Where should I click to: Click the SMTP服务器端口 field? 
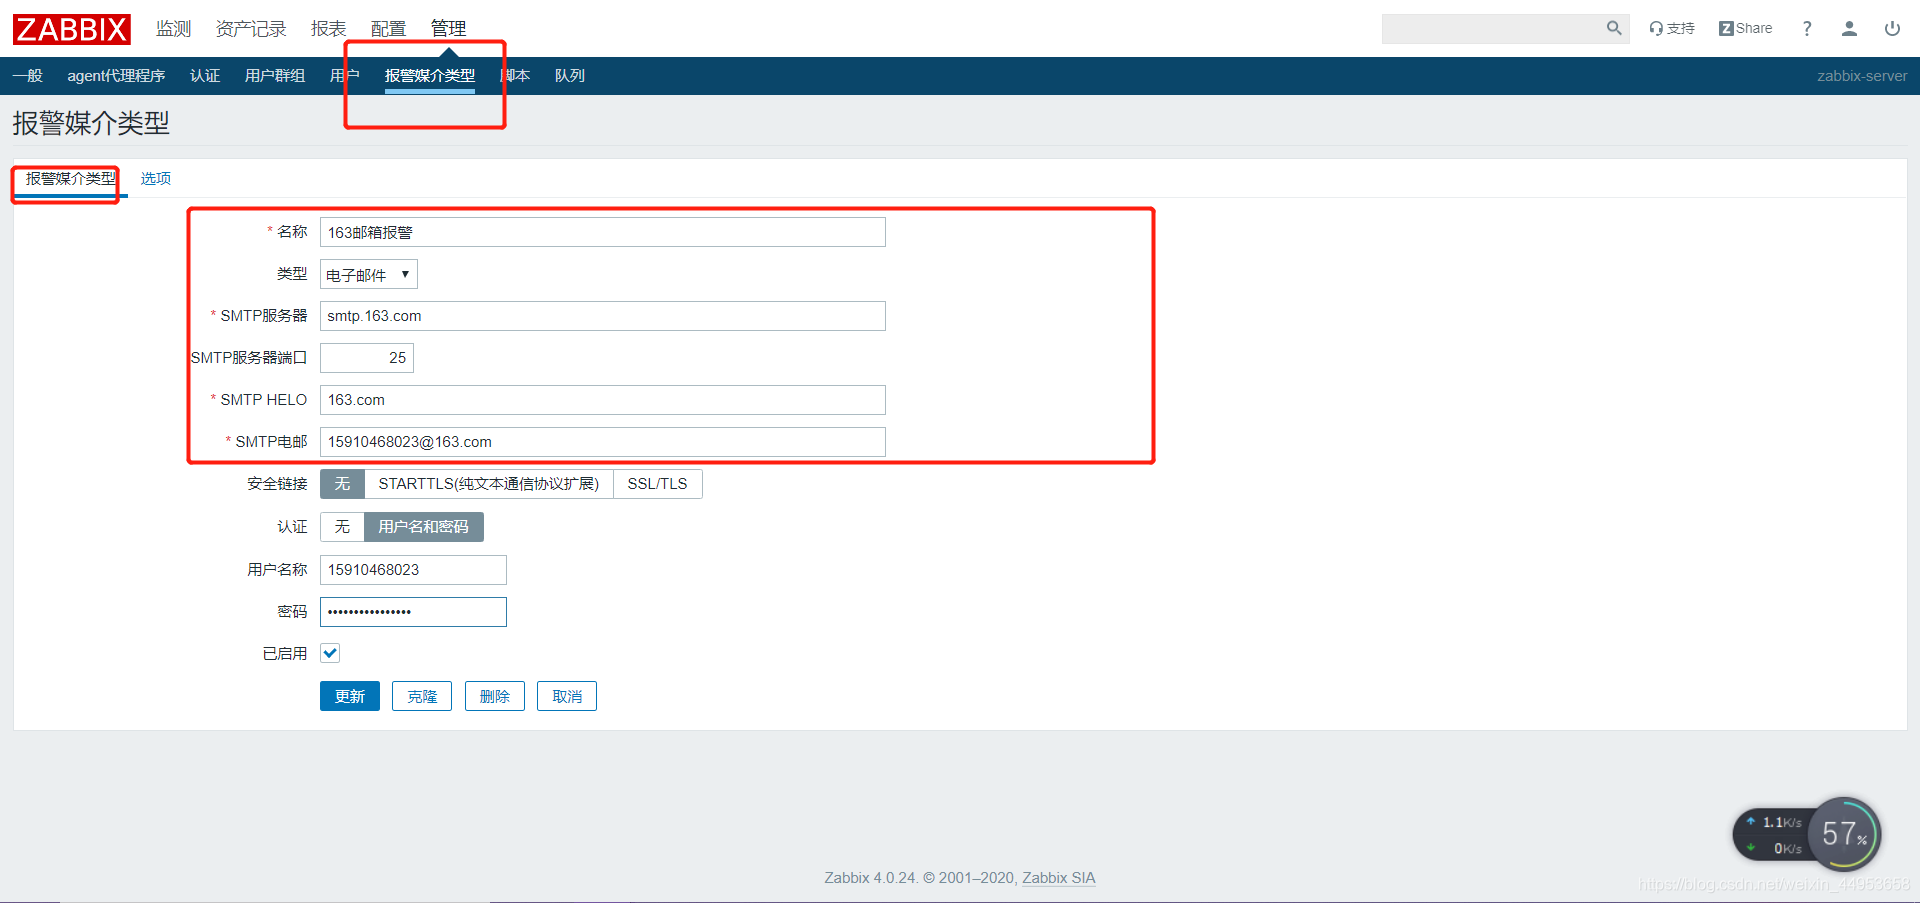[x=366, y=358]
